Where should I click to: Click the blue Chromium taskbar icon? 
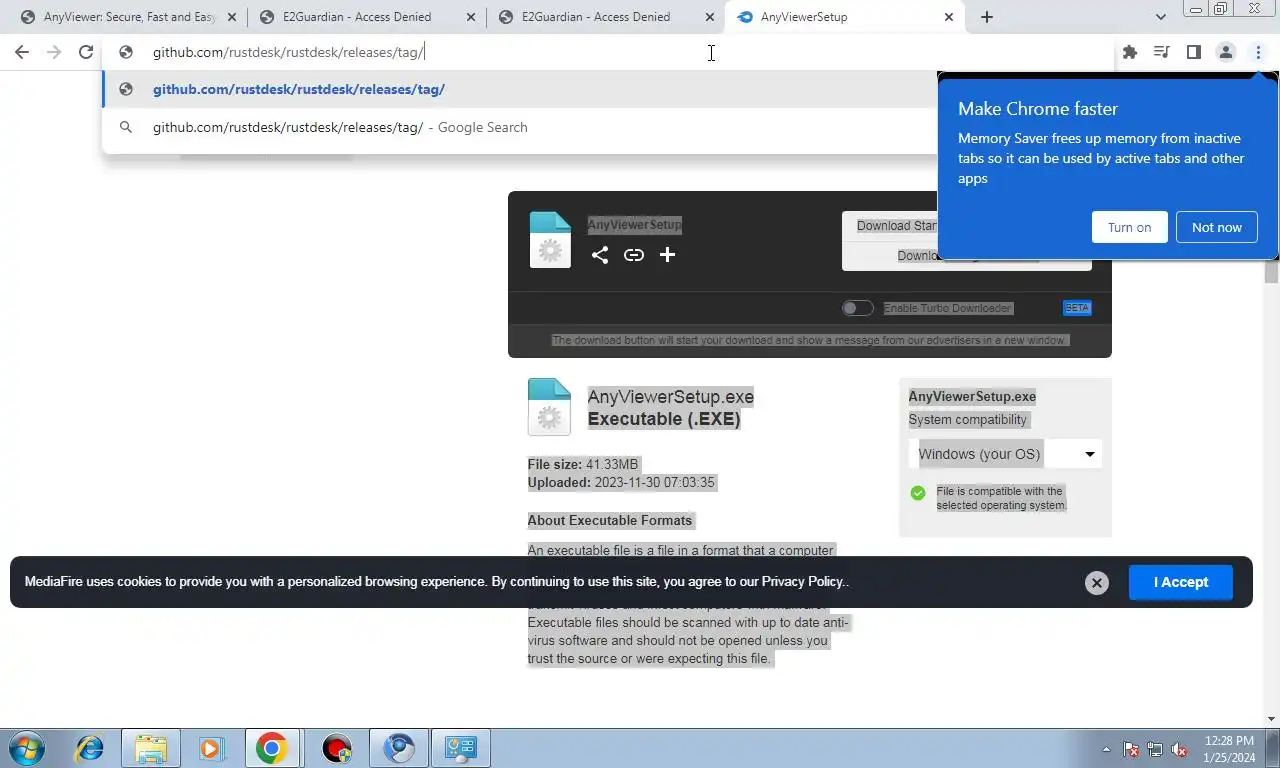pyautogui.click(x=400, y=748)
